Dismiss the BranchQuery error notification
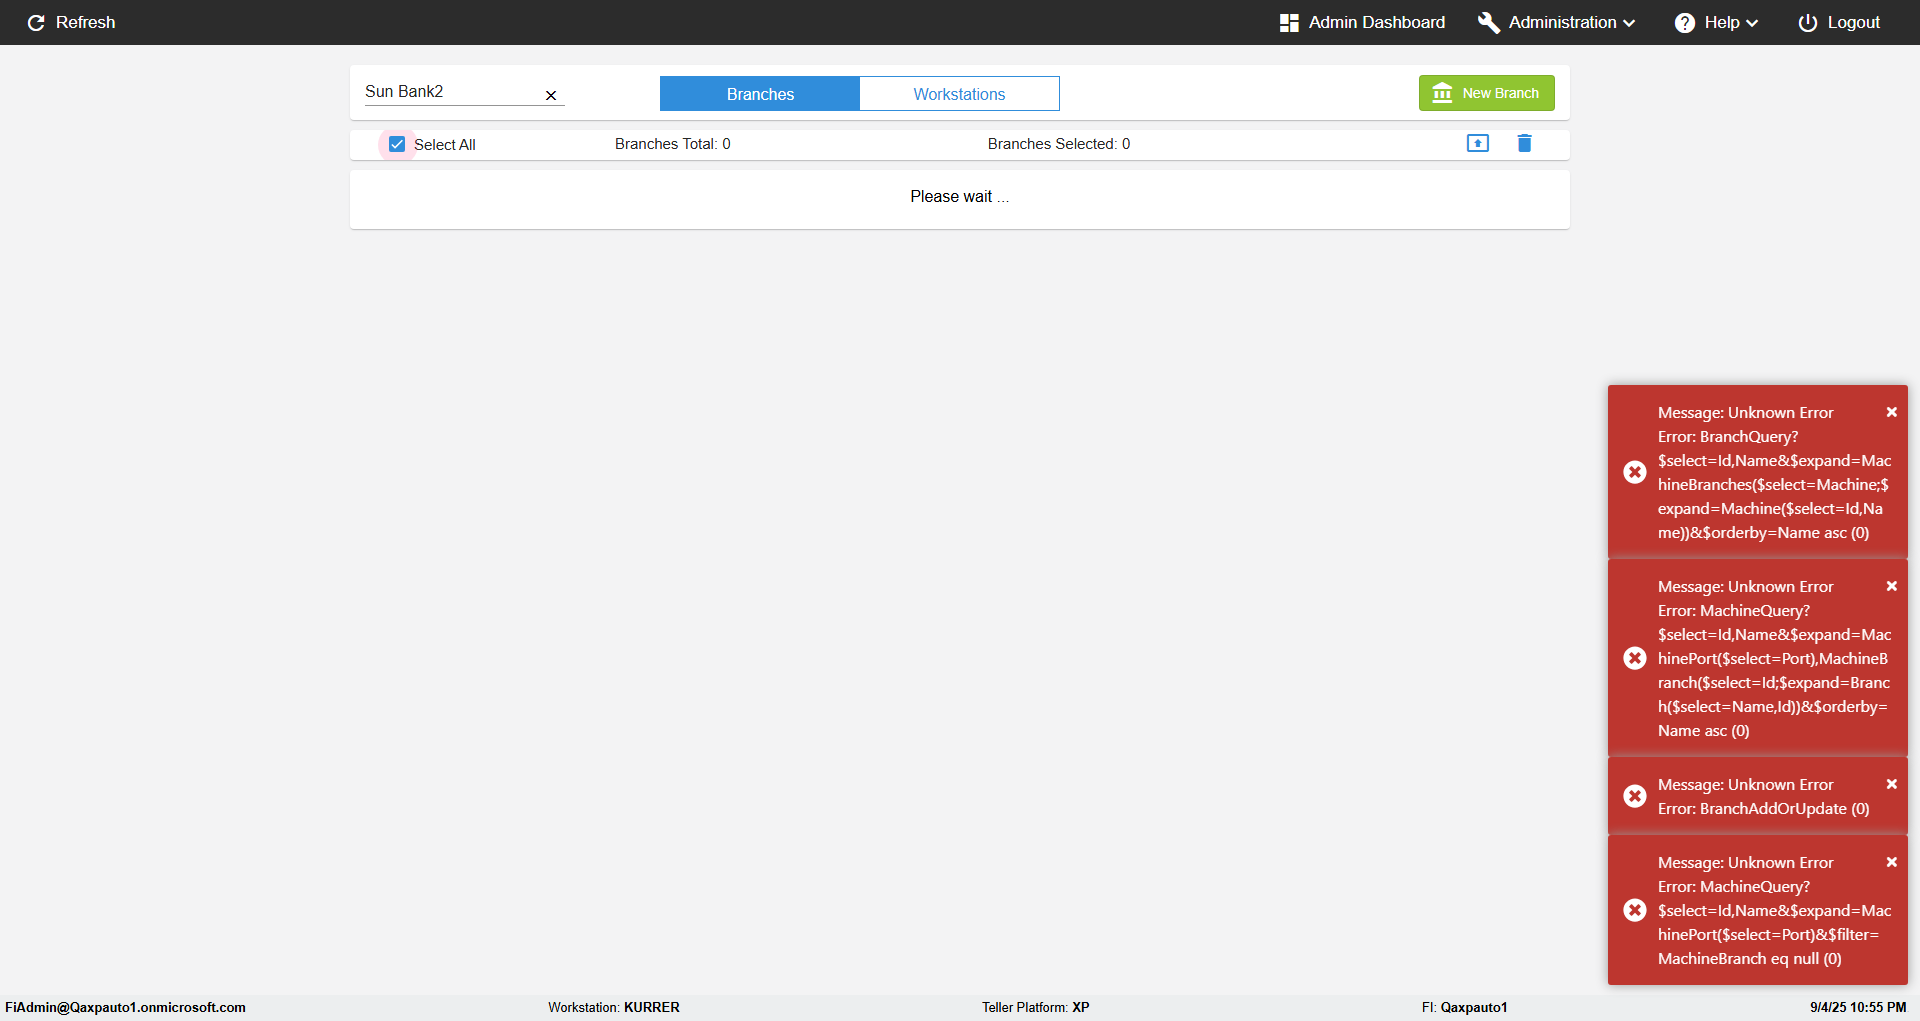The width and height of the screenshot is (1920, 1021). [1892, 412]
